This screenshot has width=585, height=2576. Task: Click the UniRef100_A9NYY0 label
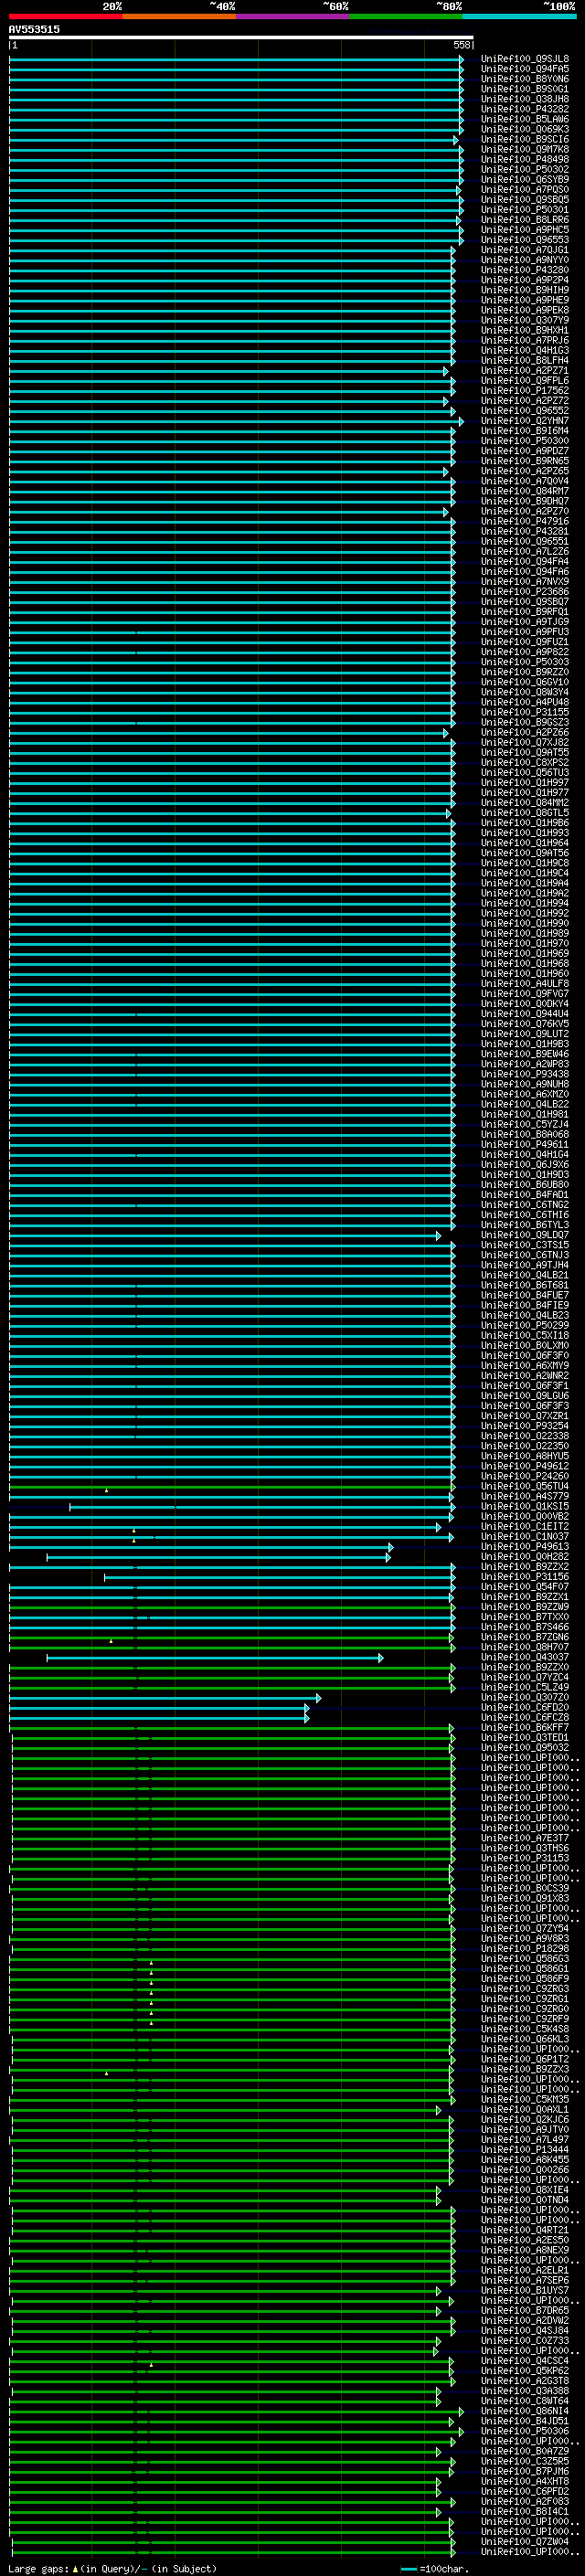coord(524,260)
